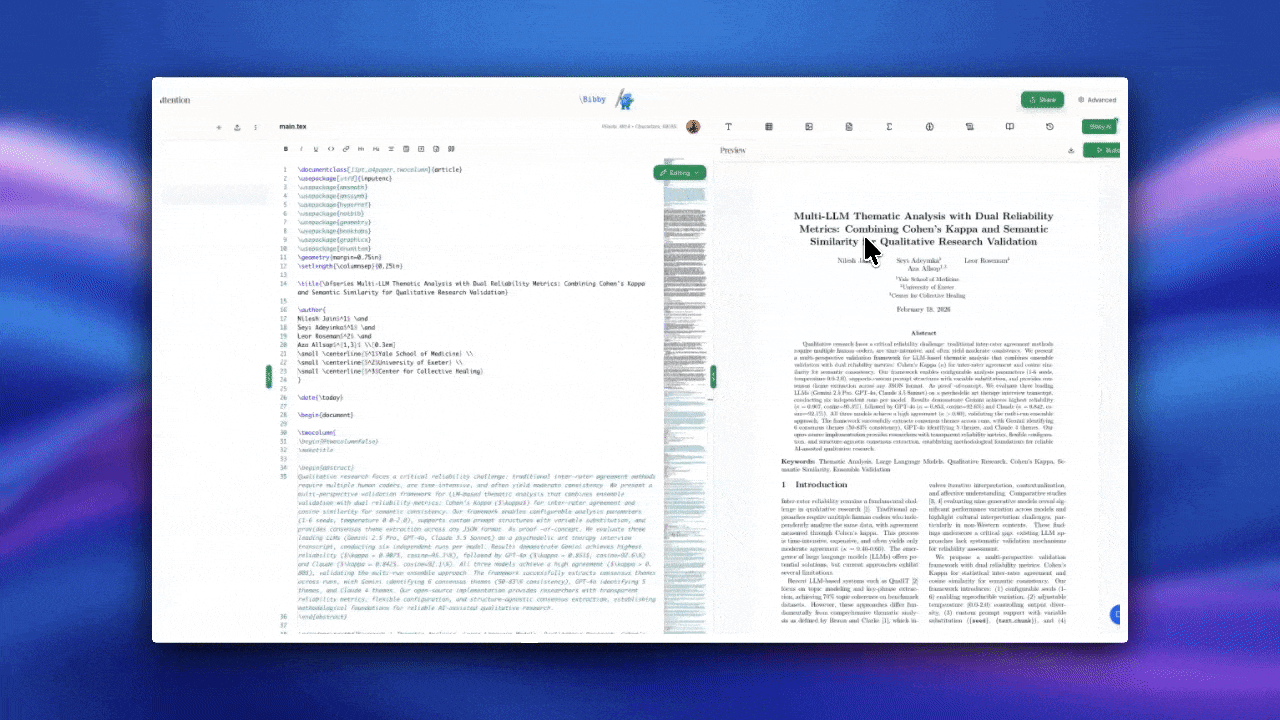Viewport: 1280px width, 720px height.
Task: Open the Editing mode dropdown
Action: (x=680, y=172)
